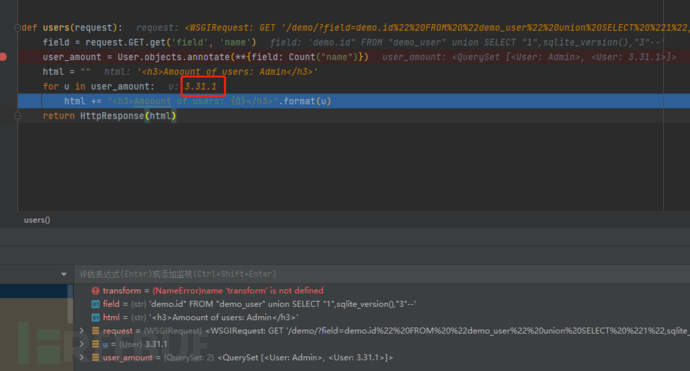The image size is (690, 371).
Task: Collapse the users function using fold marker
Action: (x=18, y=28)
